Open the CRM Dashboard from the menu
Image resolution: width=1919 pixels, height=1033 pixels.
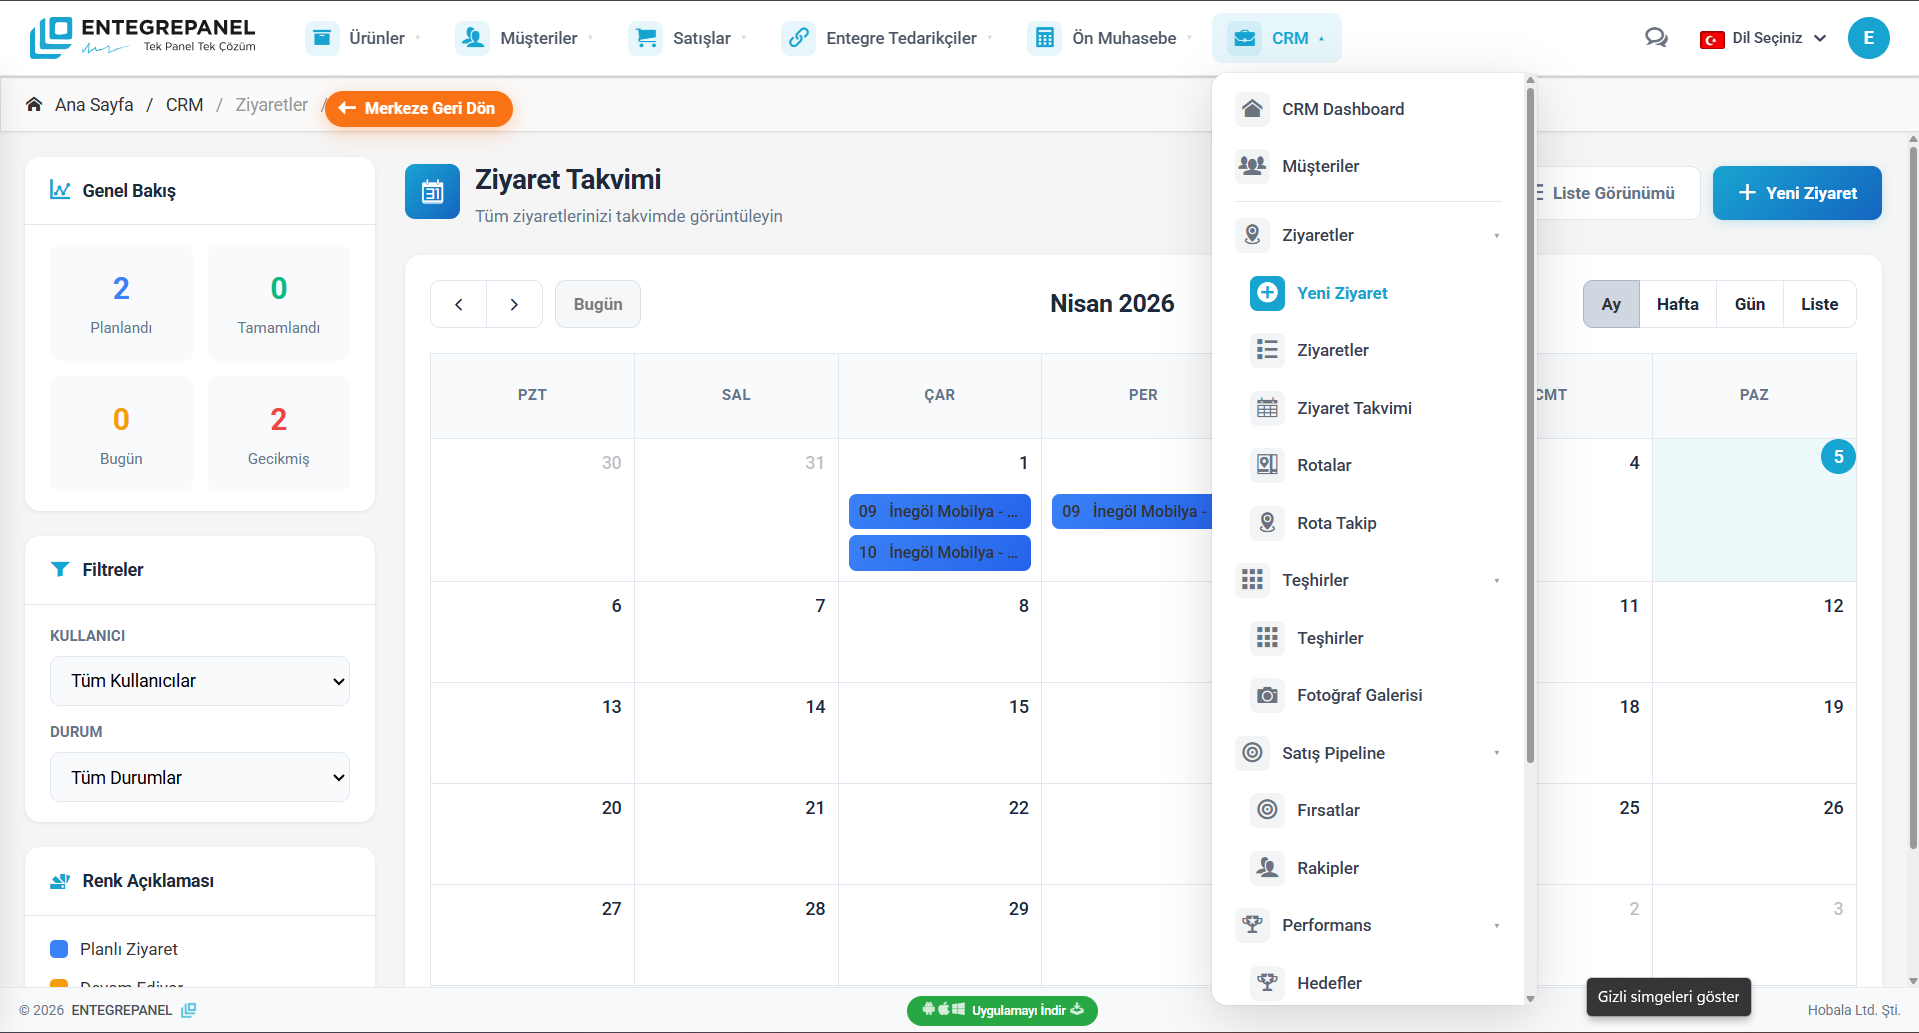click(1343, 109)
